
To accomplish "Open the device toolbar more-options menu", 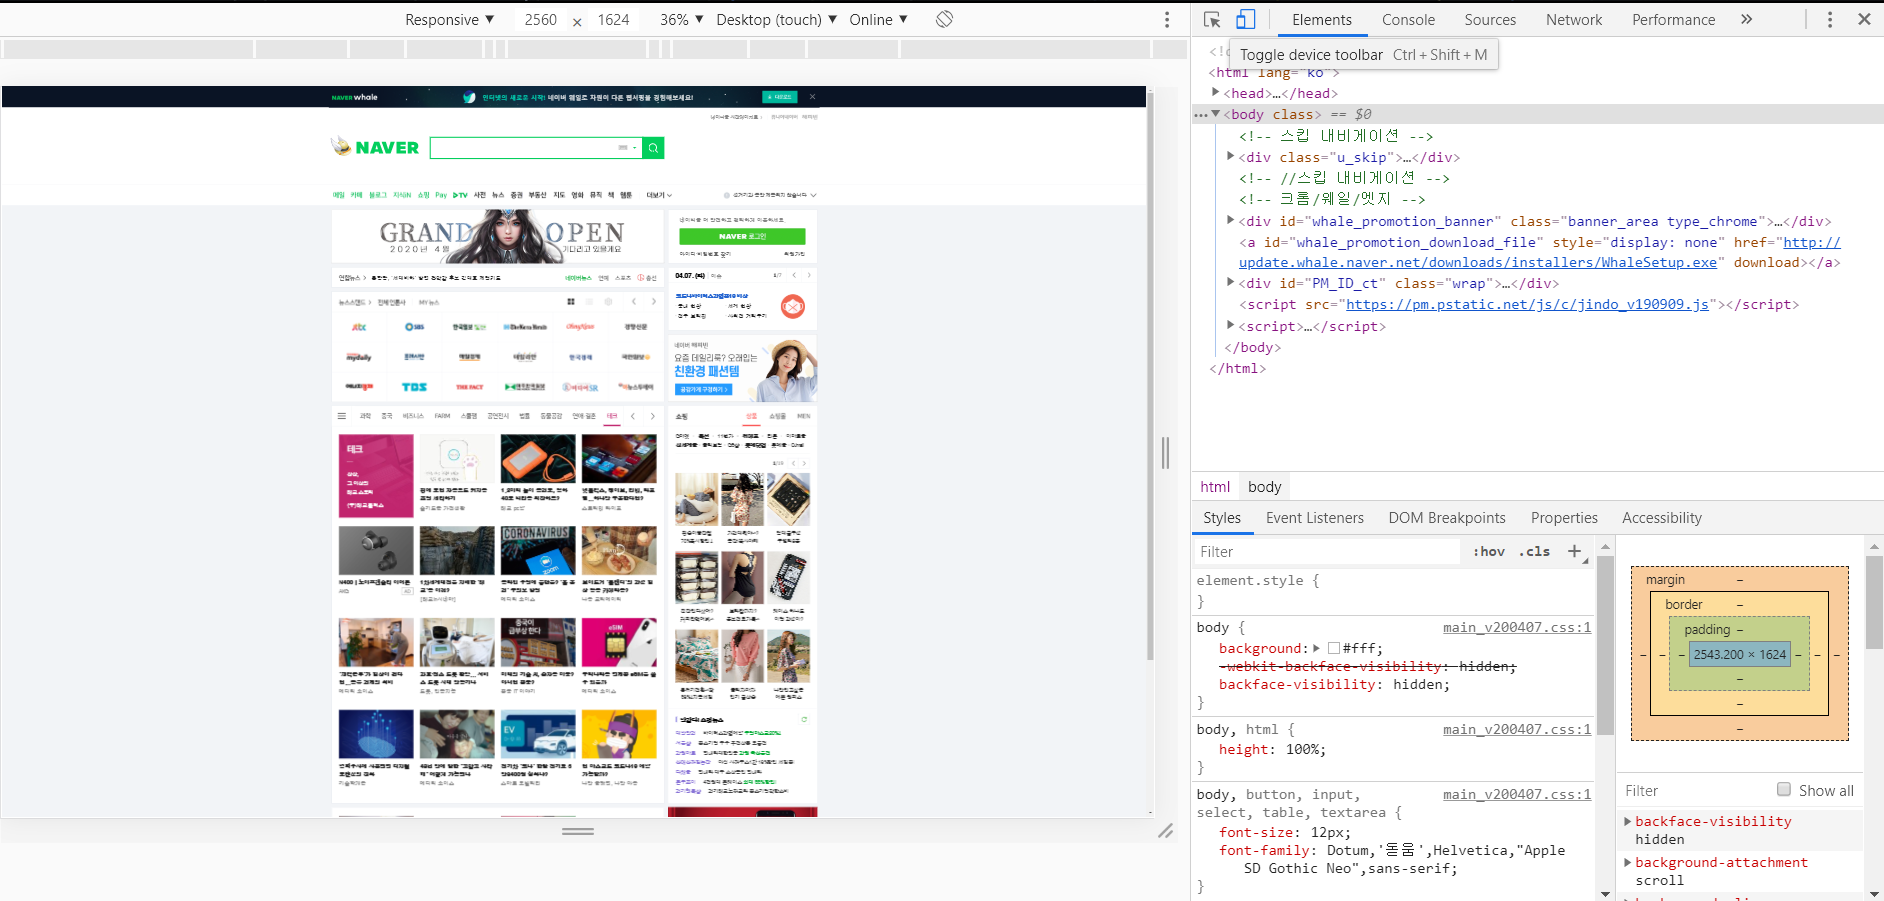I will tap(1166, 20).
